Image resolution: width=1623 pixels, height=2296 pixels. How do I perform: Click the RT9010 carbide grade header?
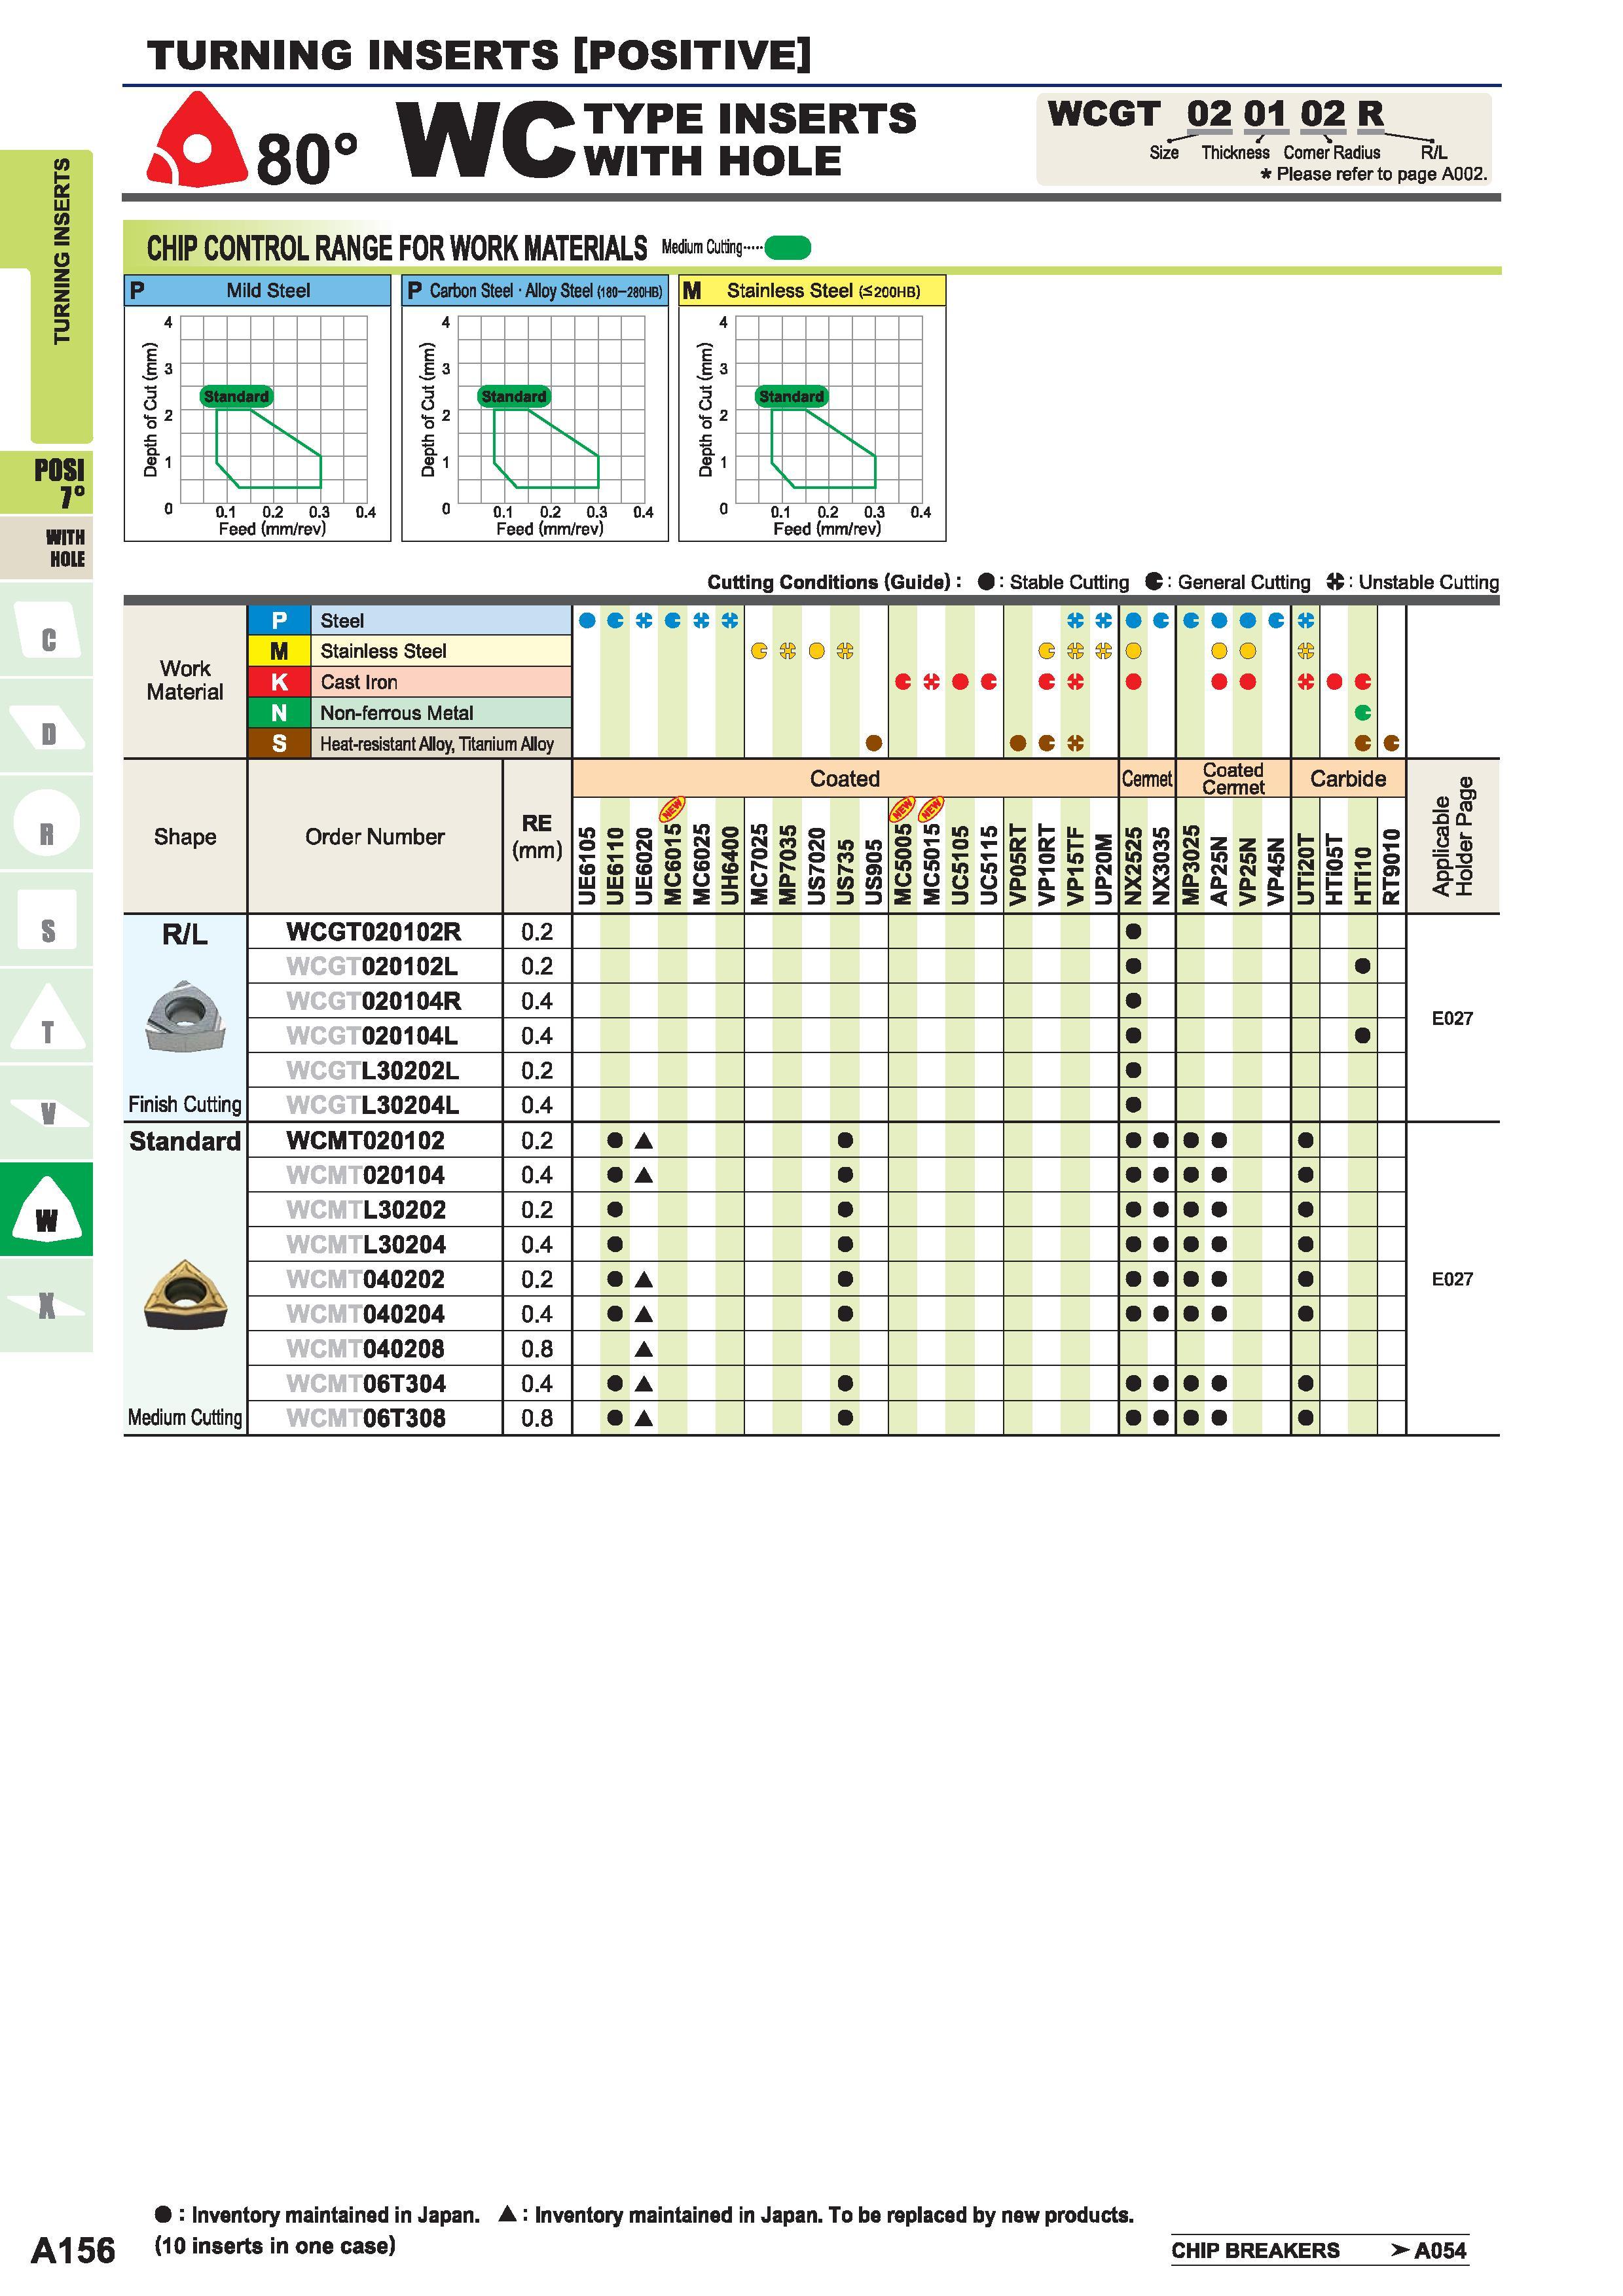1391,865
